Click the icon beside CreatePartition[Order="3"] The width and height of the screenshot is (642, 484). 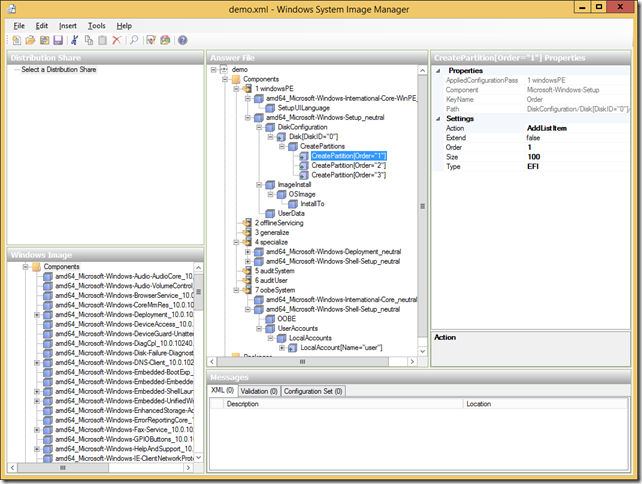point(303,175)
